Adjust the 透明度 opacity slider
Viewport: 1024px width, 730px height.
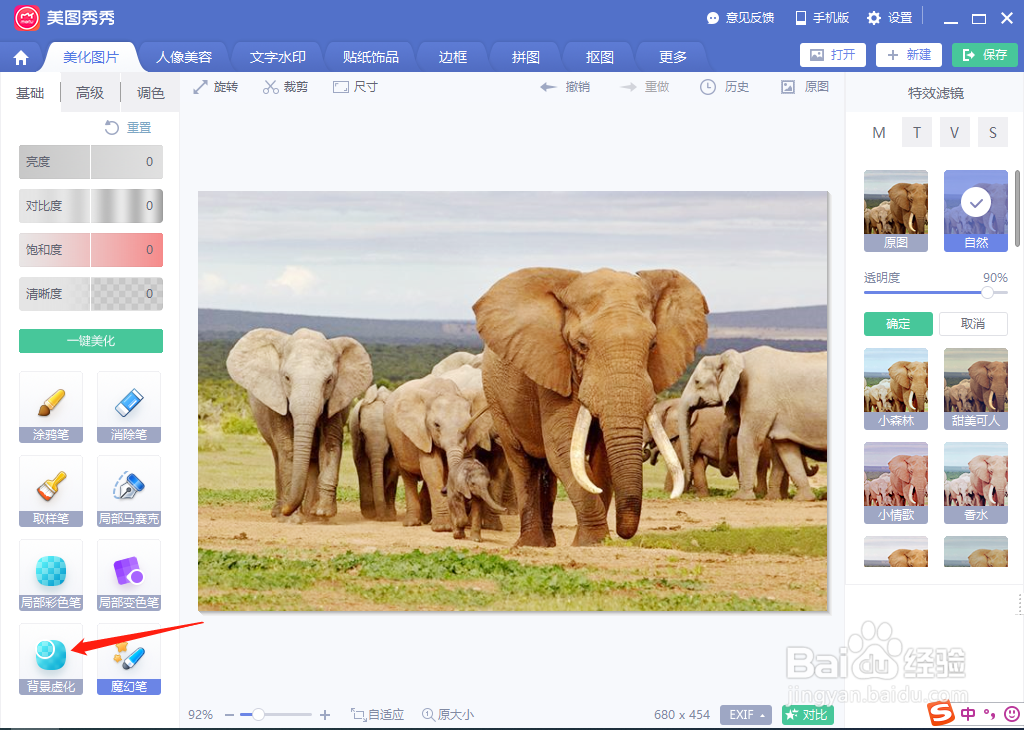tap(936, 293)
